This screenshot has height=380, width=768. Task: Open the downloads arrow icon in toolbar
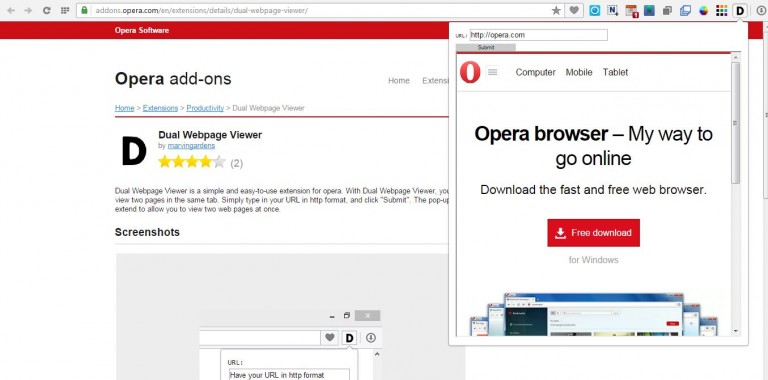pos(761,10)
